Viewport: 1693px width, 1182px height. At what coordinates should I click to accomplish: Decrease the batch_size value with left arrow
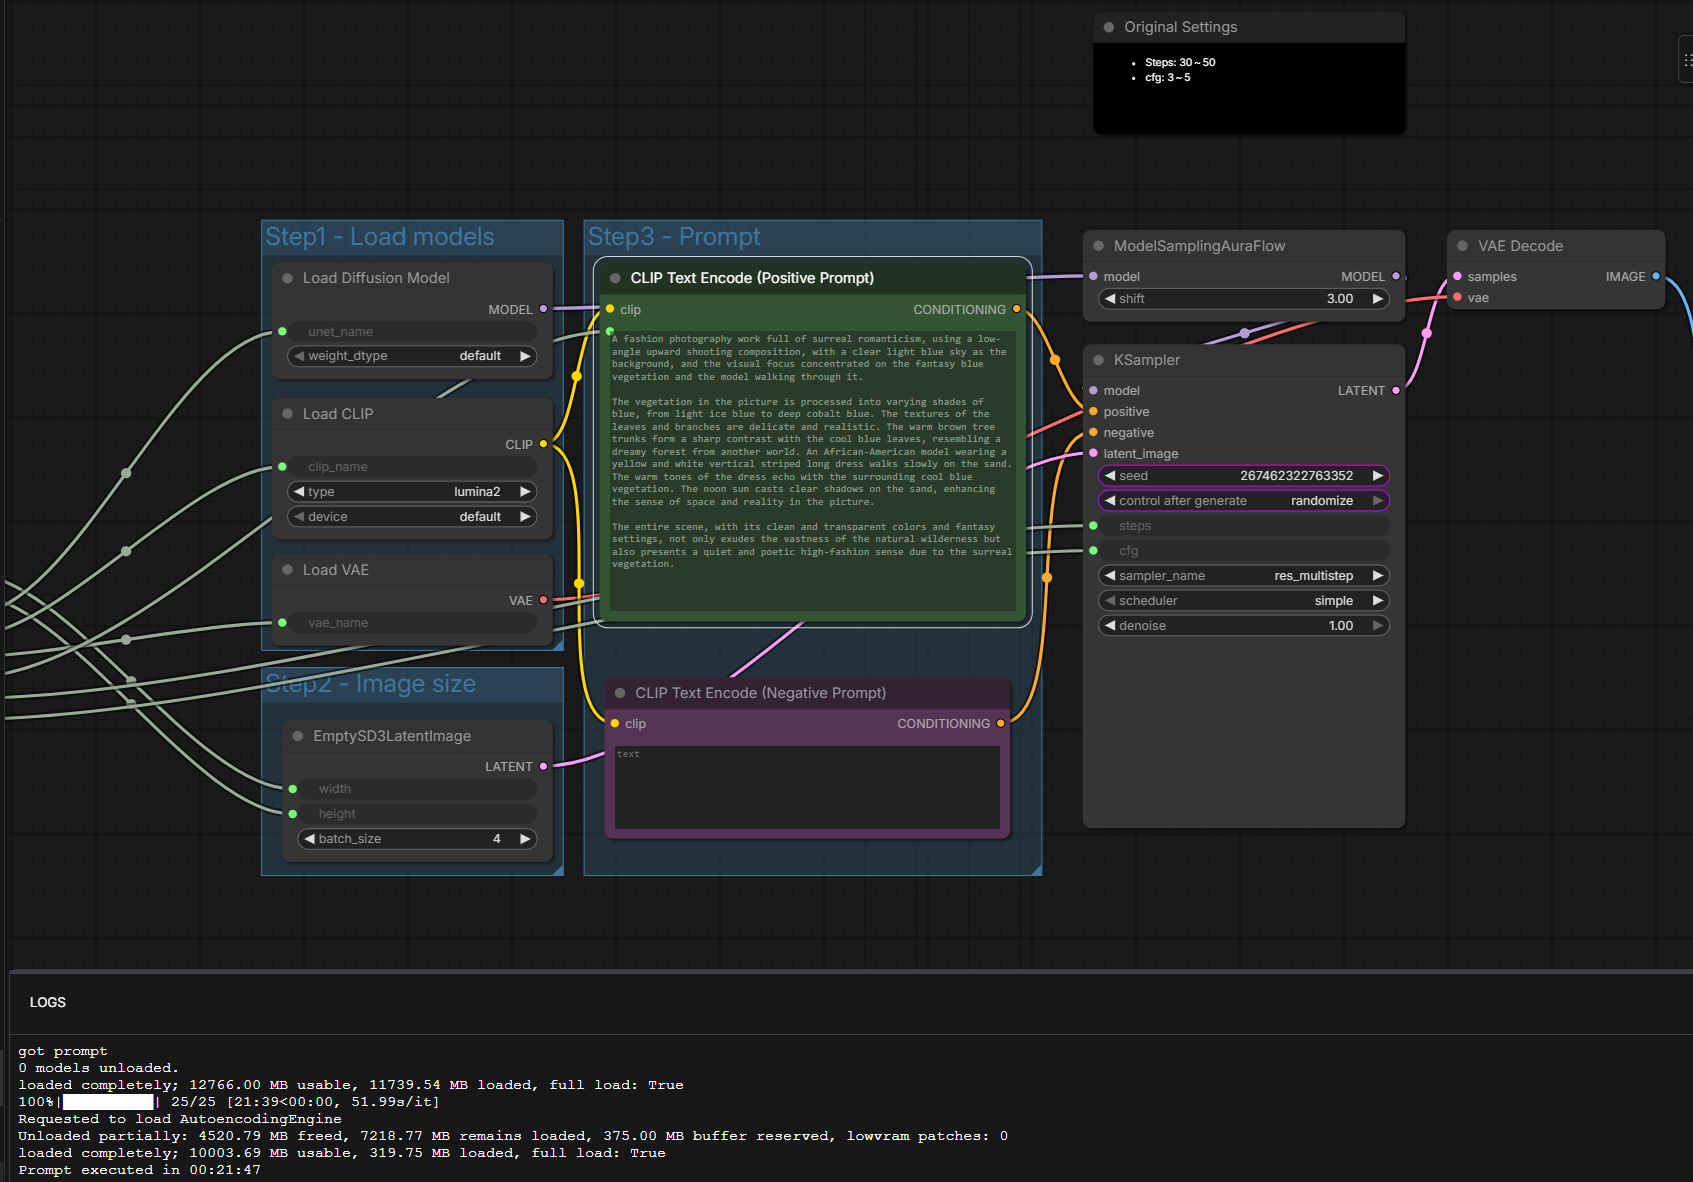(309, 839)
